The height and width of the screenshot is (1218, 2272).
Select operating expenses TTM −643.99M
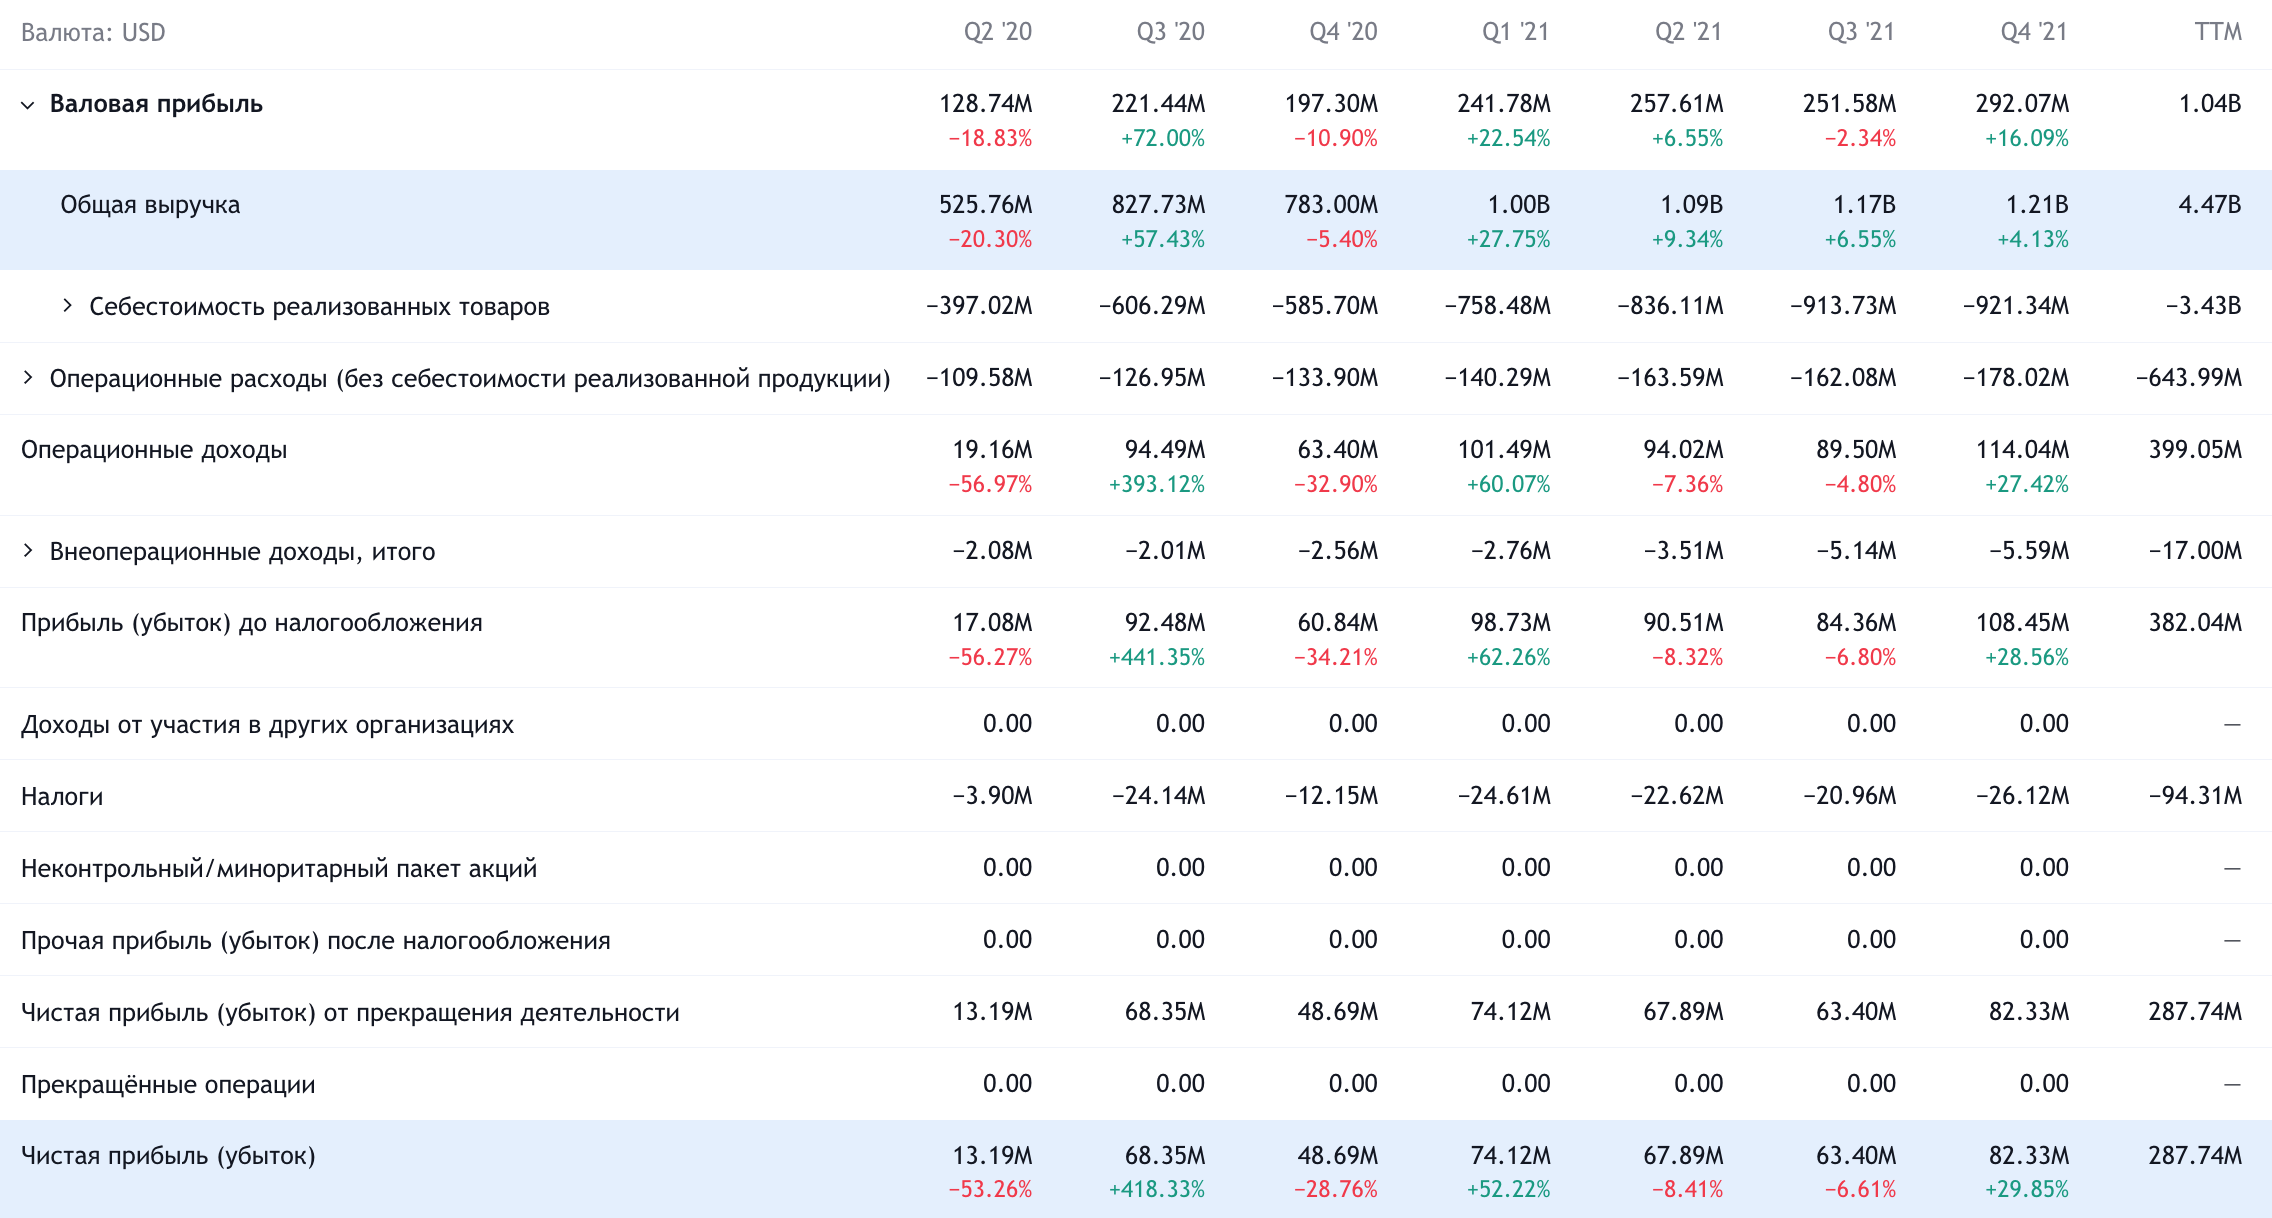click(x=2189, y=378)
